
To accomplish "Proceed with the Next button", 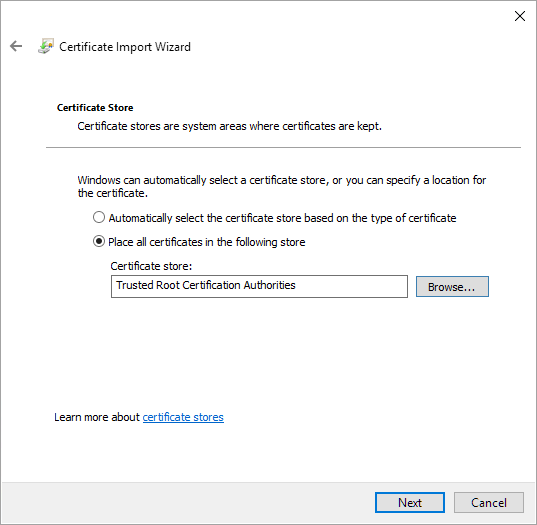I will [x=410, y=503].
